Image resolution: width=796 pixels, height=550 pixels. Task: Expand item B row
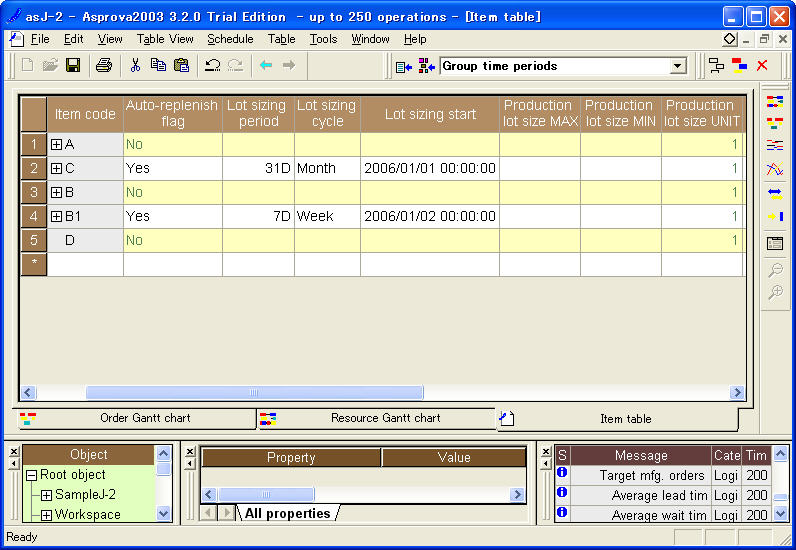56,192
